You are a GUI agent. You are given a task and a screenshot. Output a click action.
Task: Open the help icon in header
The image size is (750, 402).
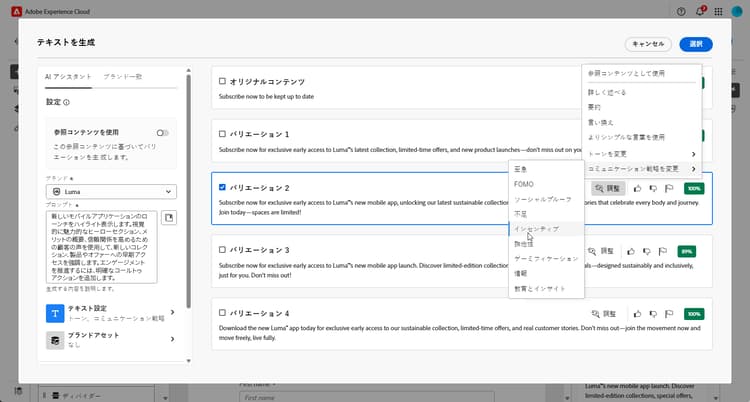tap(682, 11)
